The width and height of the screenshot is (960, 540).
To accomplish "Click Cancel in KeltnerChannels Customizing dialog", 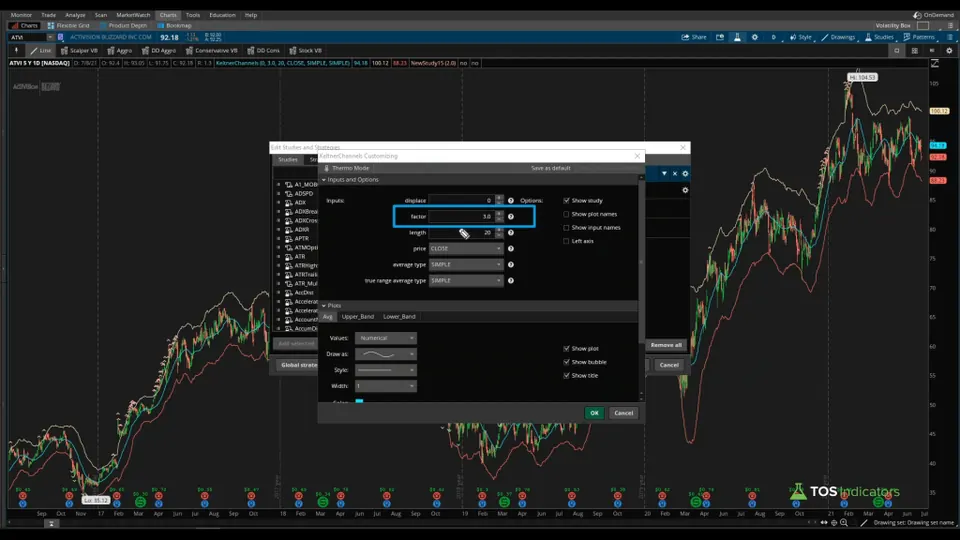I will point(624,413).
